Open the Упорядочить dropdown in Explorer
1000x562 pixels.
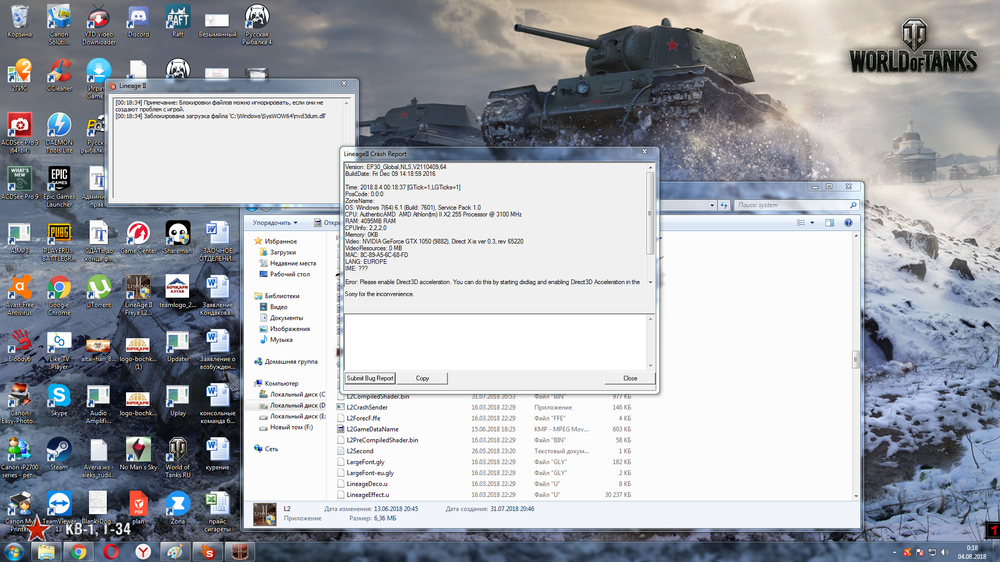(274, 223)
